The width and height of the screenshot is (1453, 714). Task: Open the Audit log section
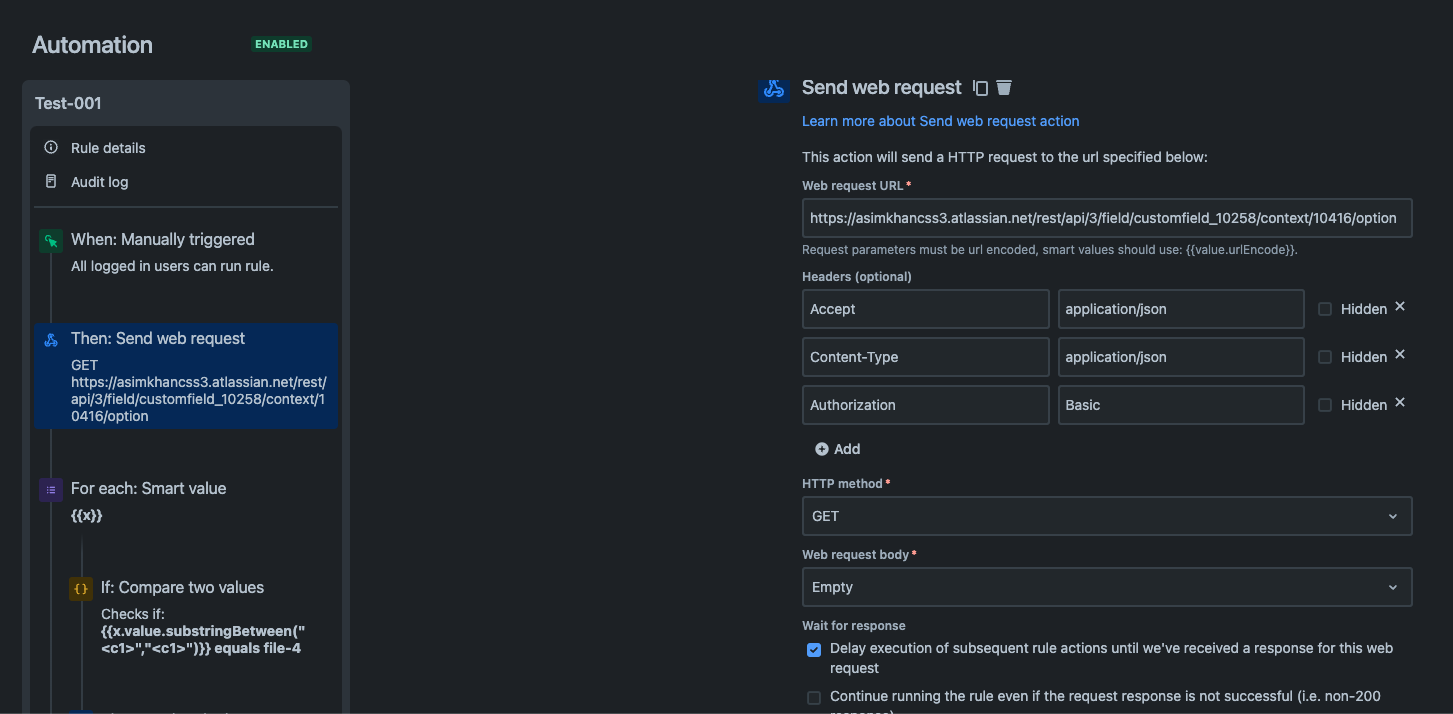click(98, 181)
